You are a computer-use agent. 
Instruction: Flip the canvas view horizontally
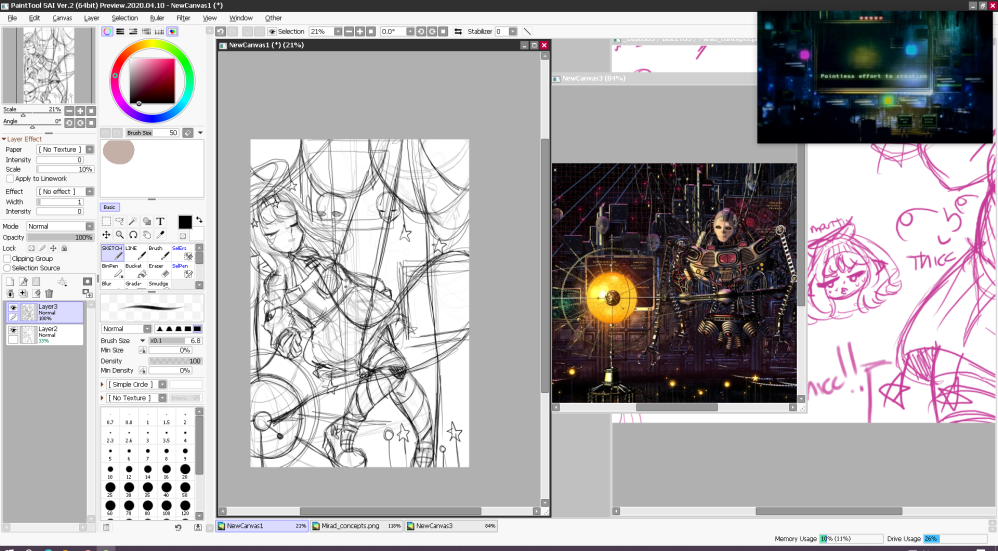458,31
